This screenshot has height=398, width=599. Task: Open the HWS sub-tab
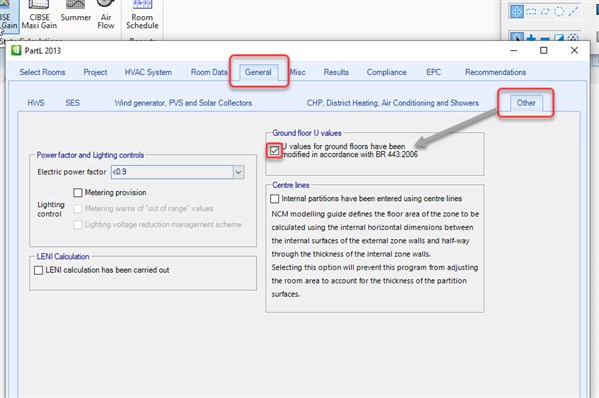[x=36, y=103]
